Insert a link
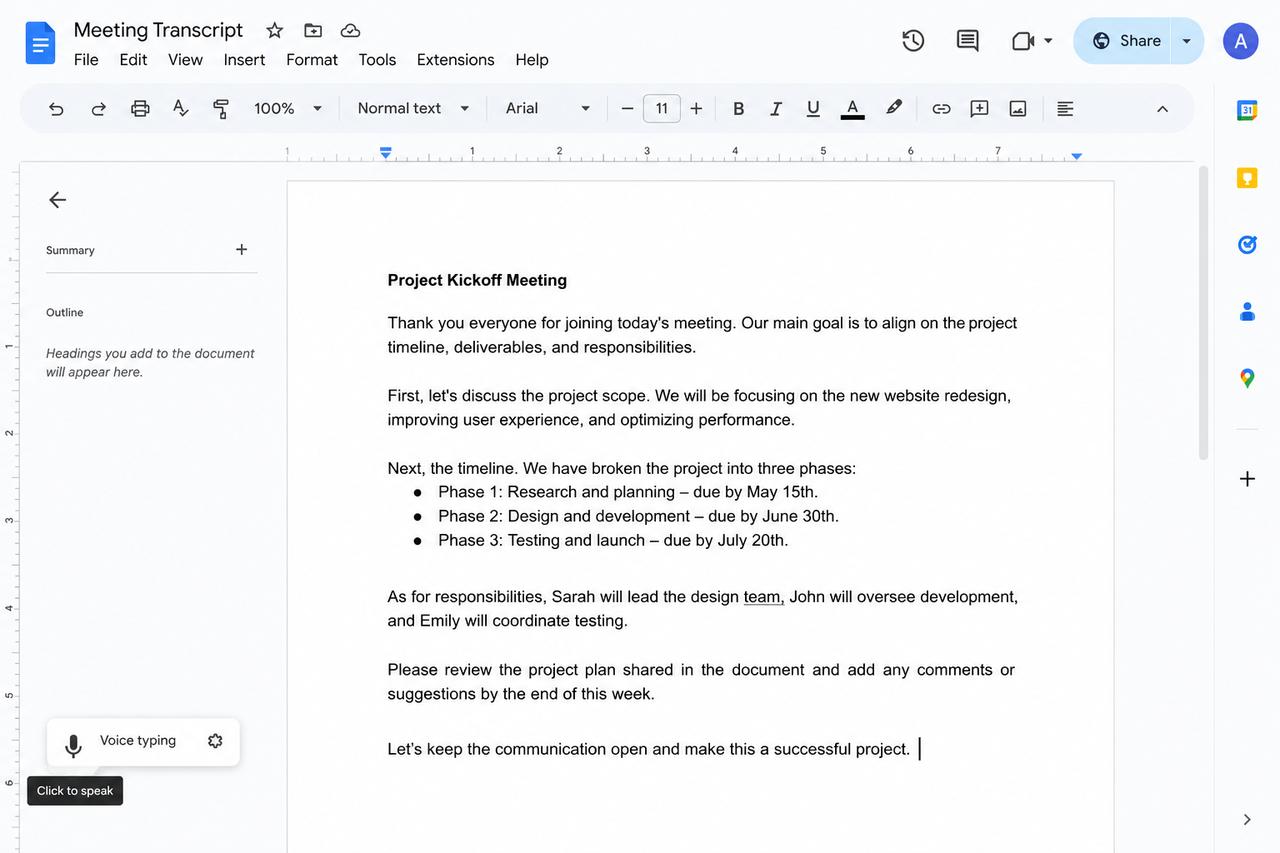The image size is (1280, 853). pyautogui.click(x=941, y=109)
